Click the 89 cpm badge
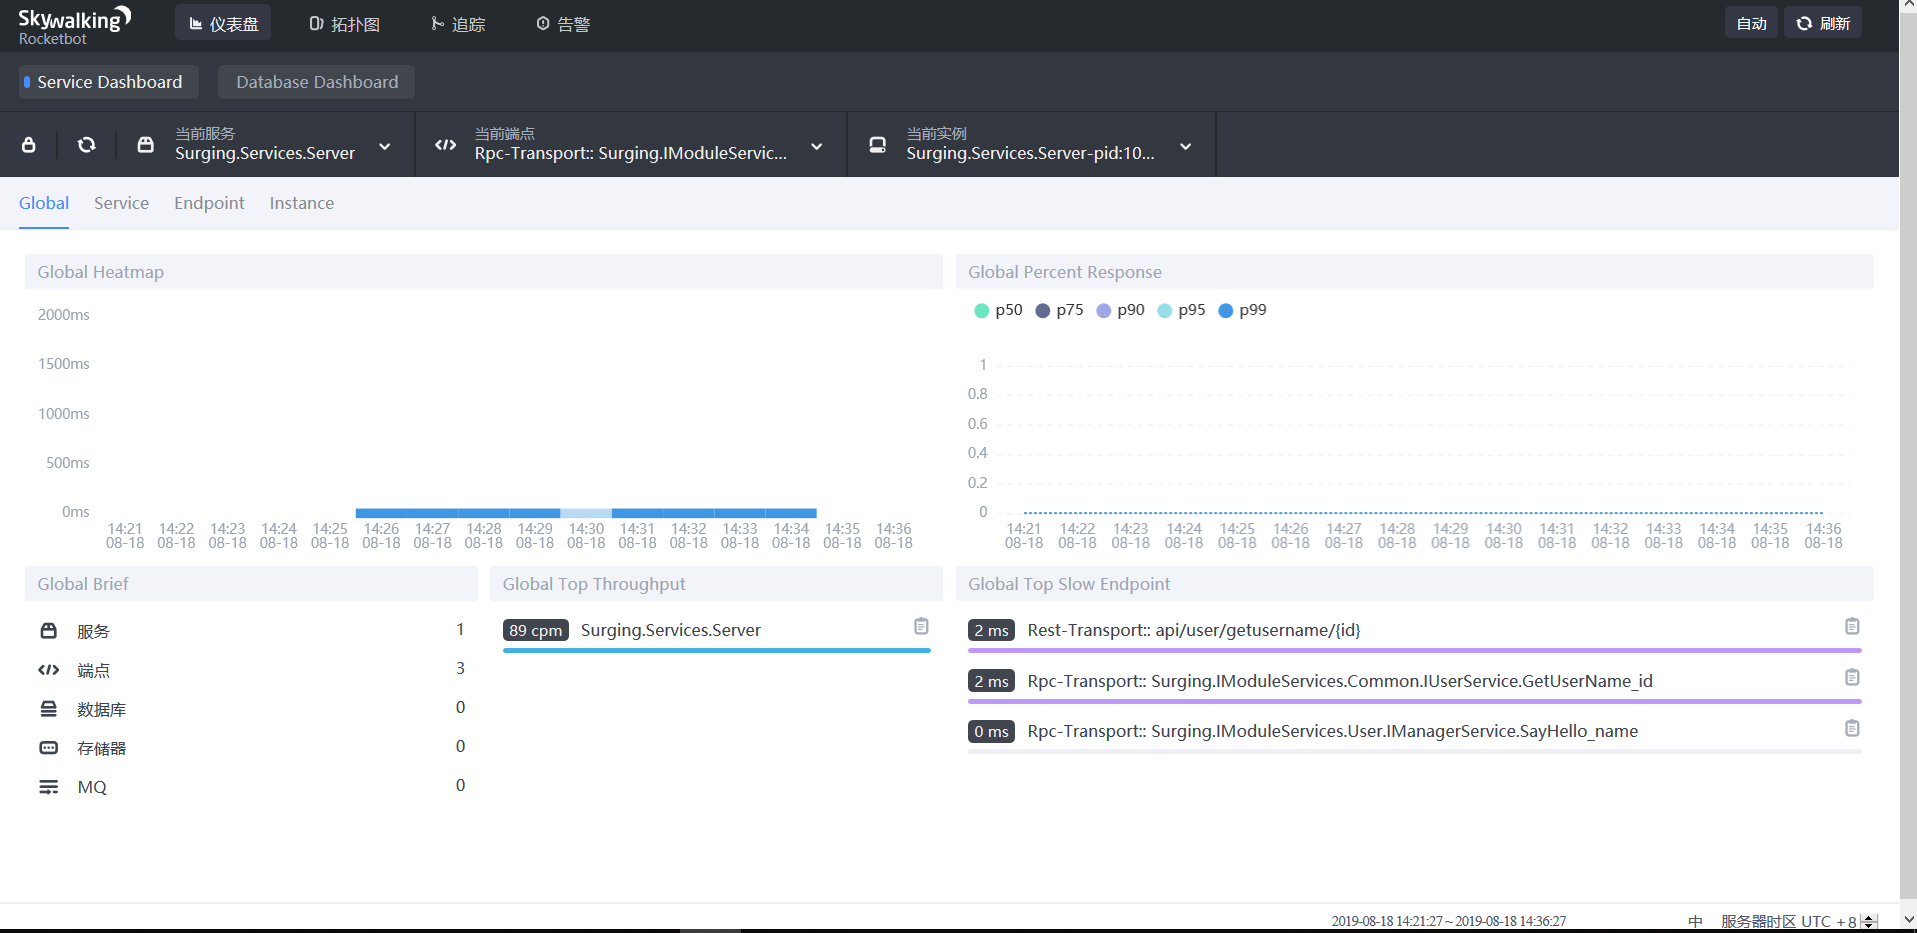The image size is (1917, 933). 536,630
